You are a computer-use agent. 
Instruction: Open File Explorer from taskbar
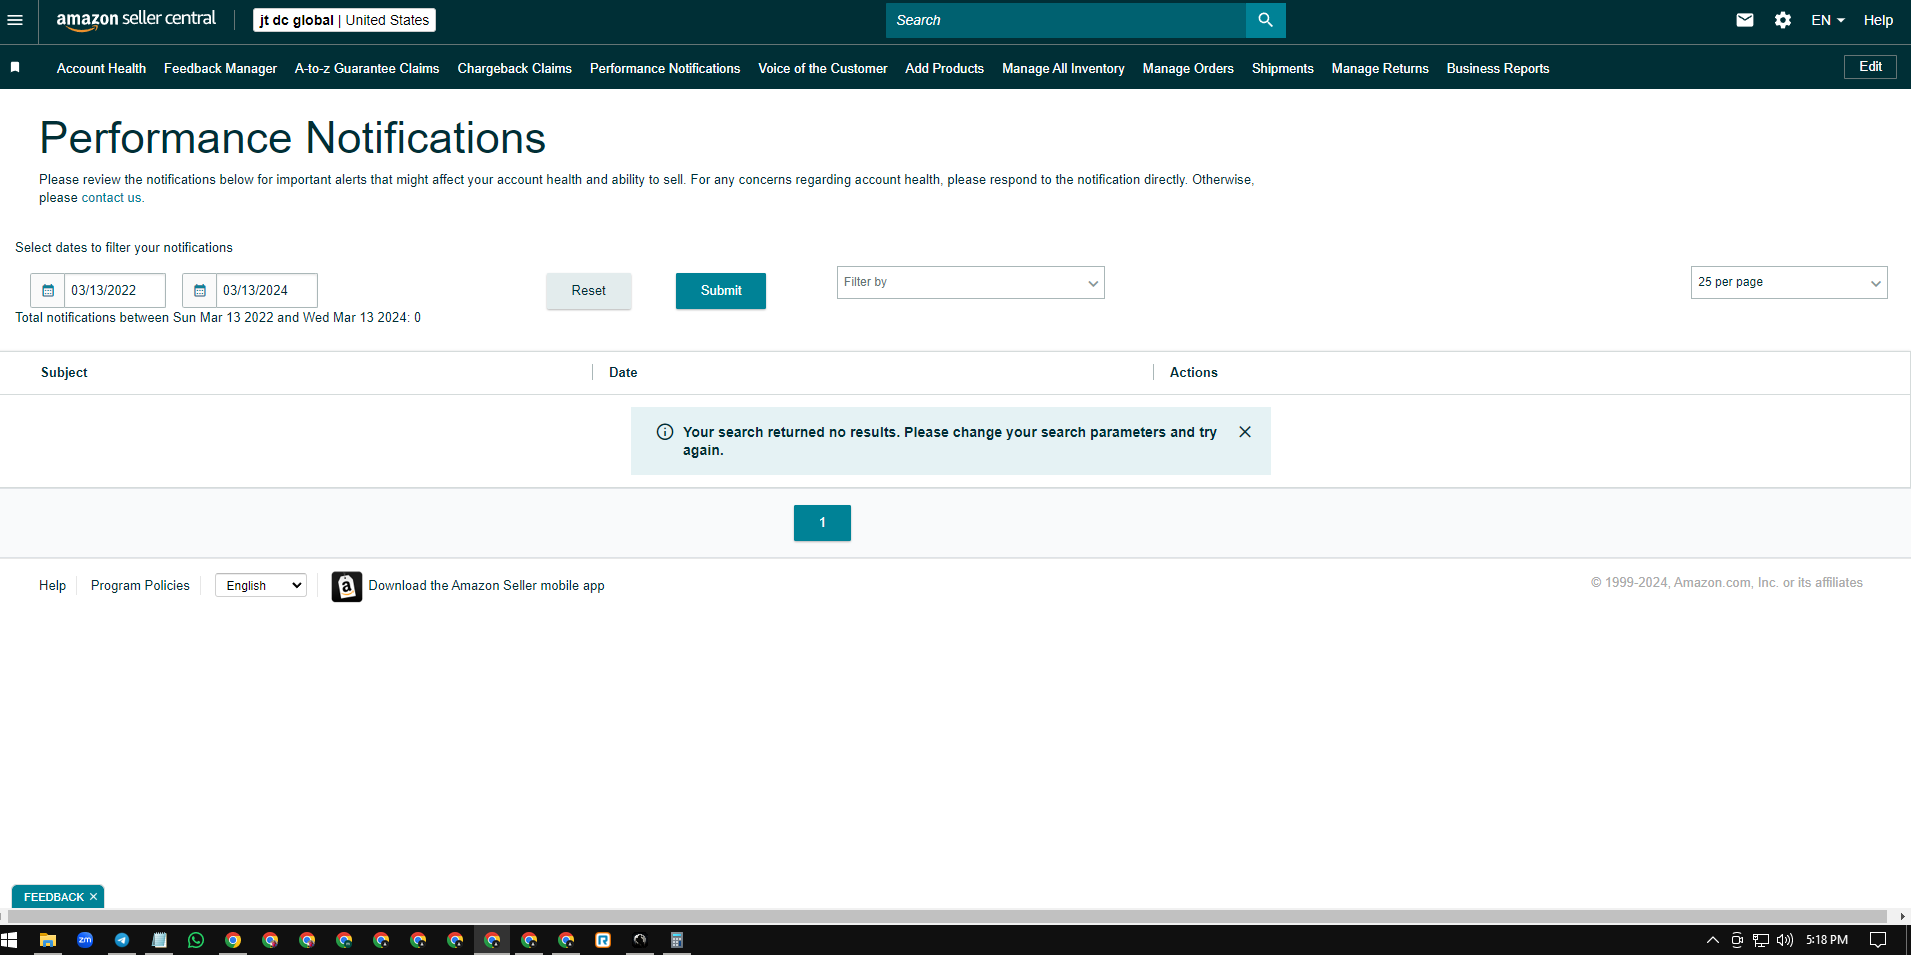(47, 940)
